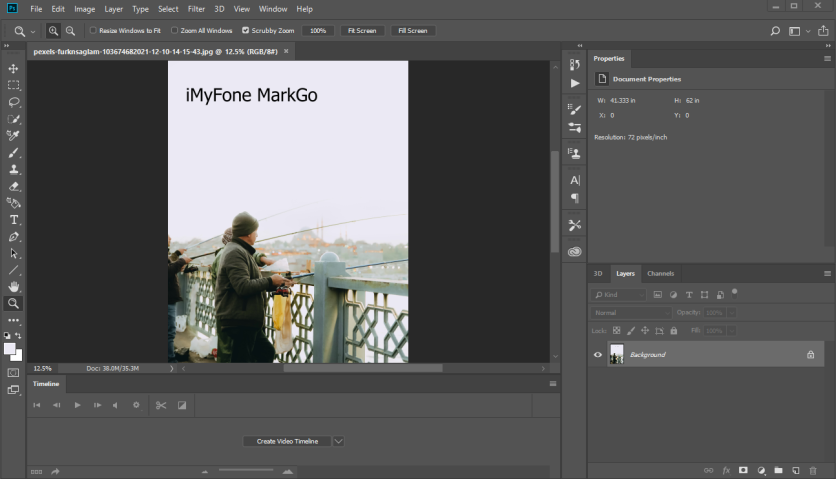Viewport: 836px width, 479px height.
Task: Toggle layer filtering on/off switch
Action: point(735,292)
